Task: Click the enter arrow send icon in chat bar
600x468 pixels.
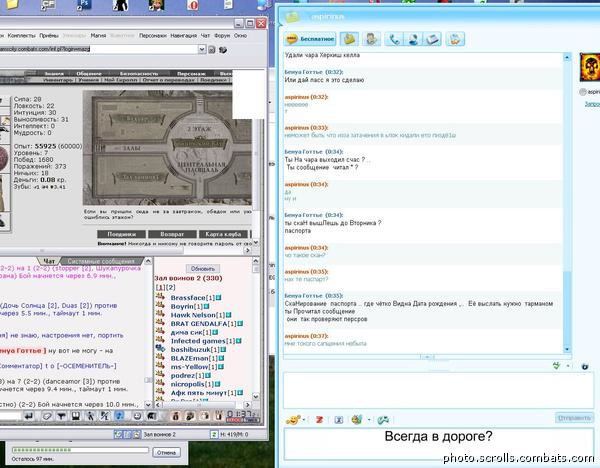Action: pyautogui.click(x=29, y=416)
